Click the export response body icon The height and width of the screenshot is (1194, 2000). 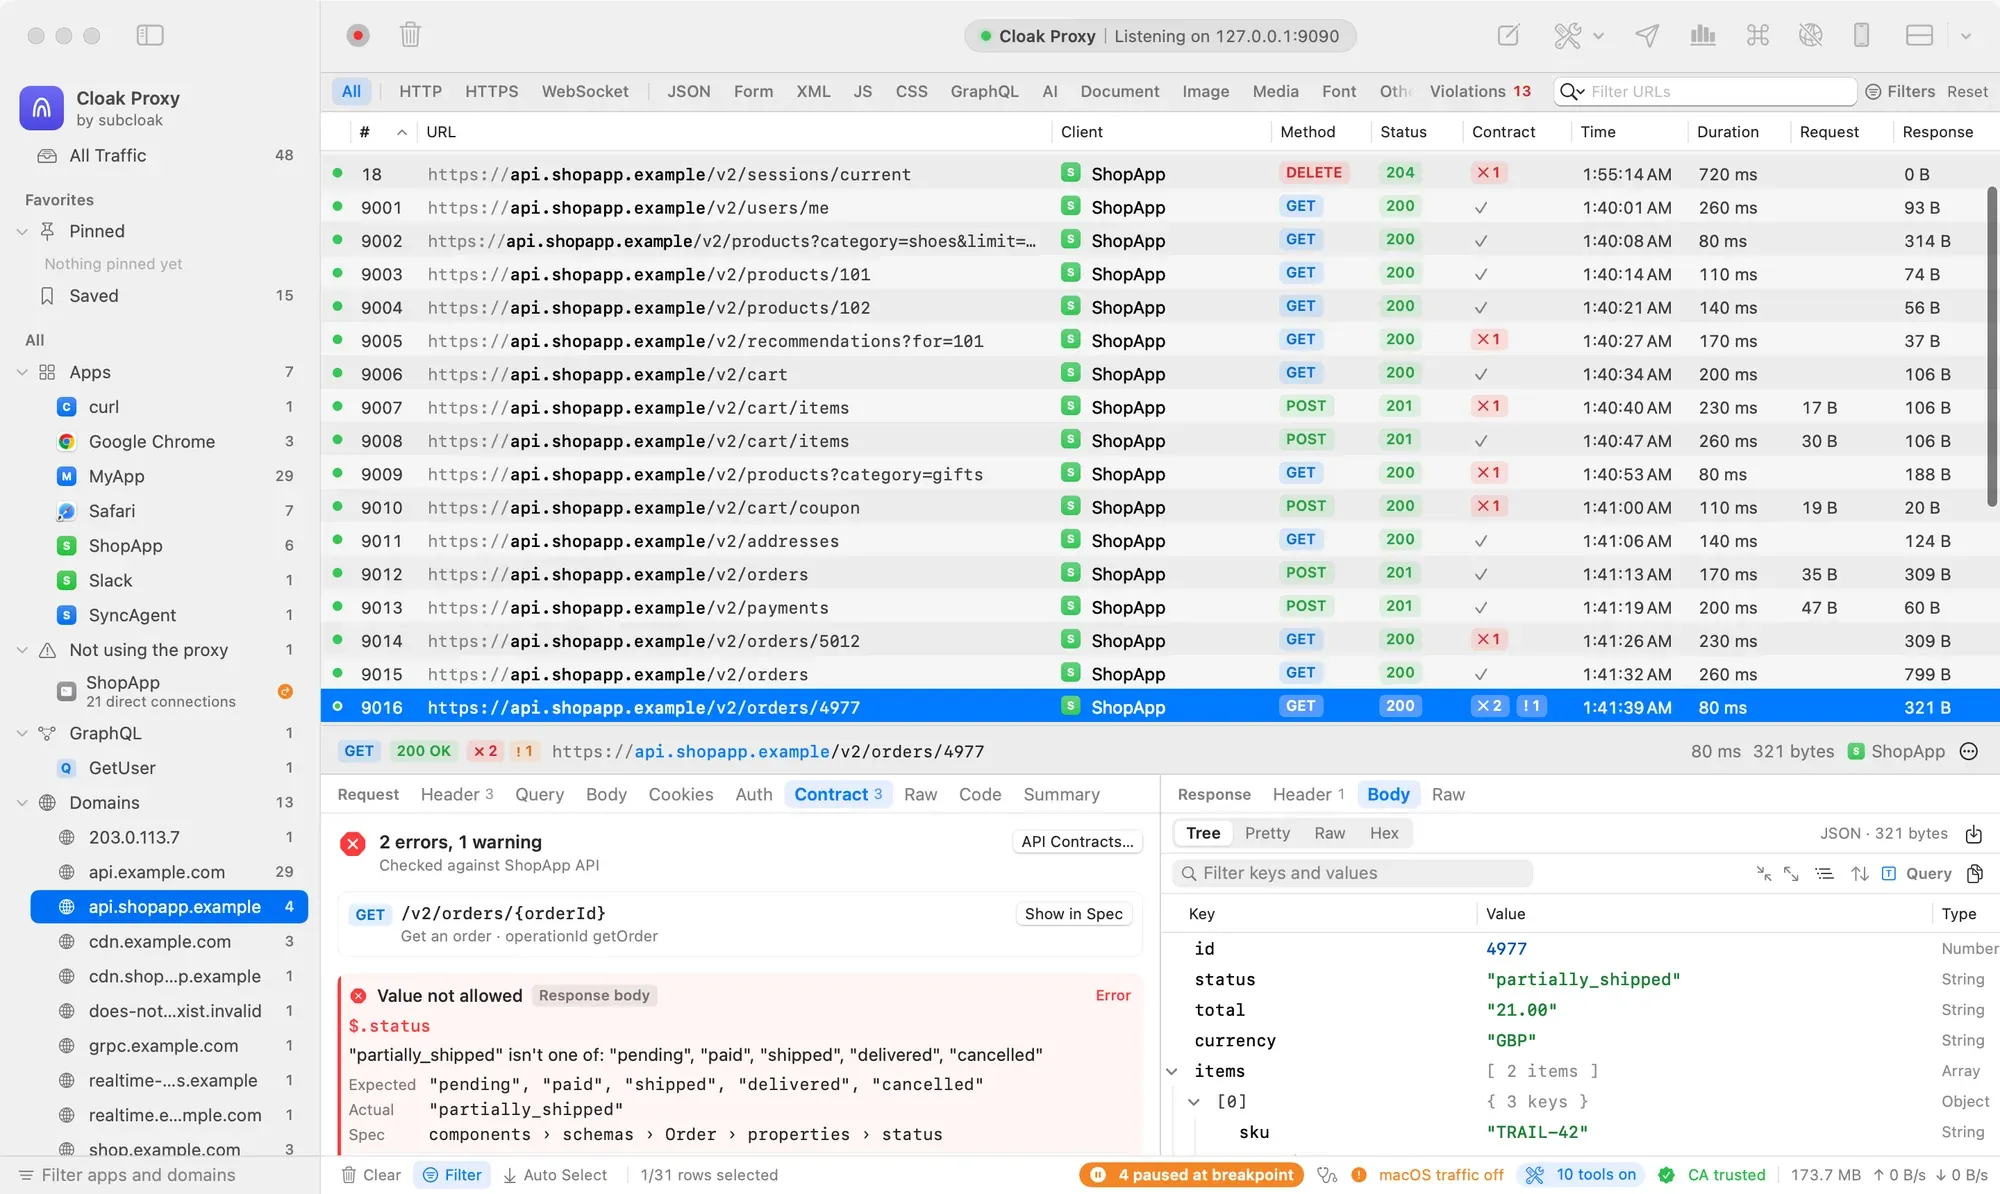click(1974, 834)
